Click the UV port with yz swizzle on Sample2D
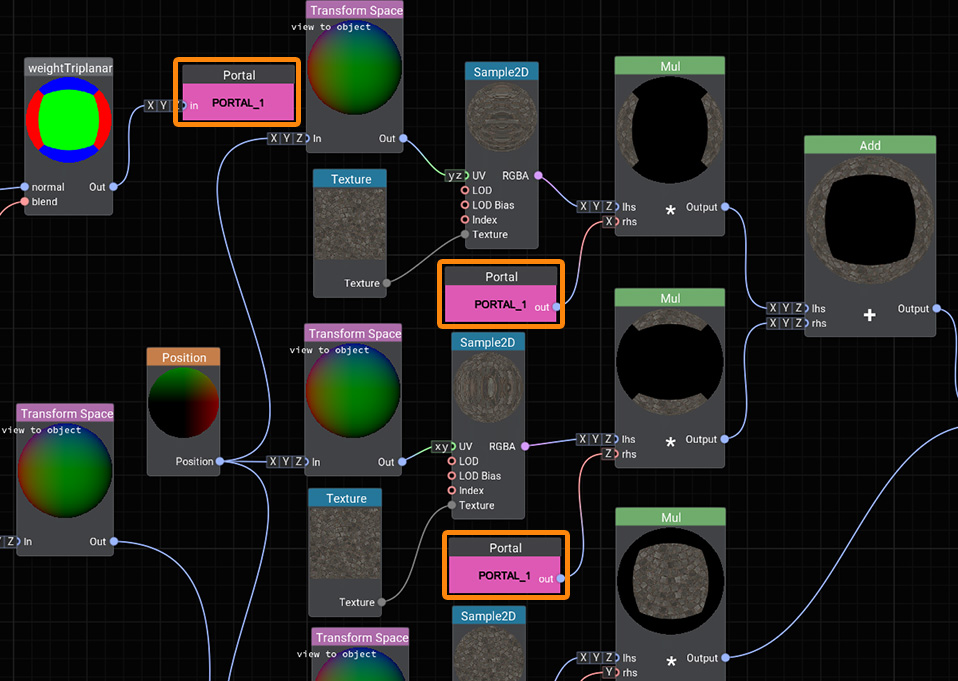958x681 pixels. click(466, 176)
